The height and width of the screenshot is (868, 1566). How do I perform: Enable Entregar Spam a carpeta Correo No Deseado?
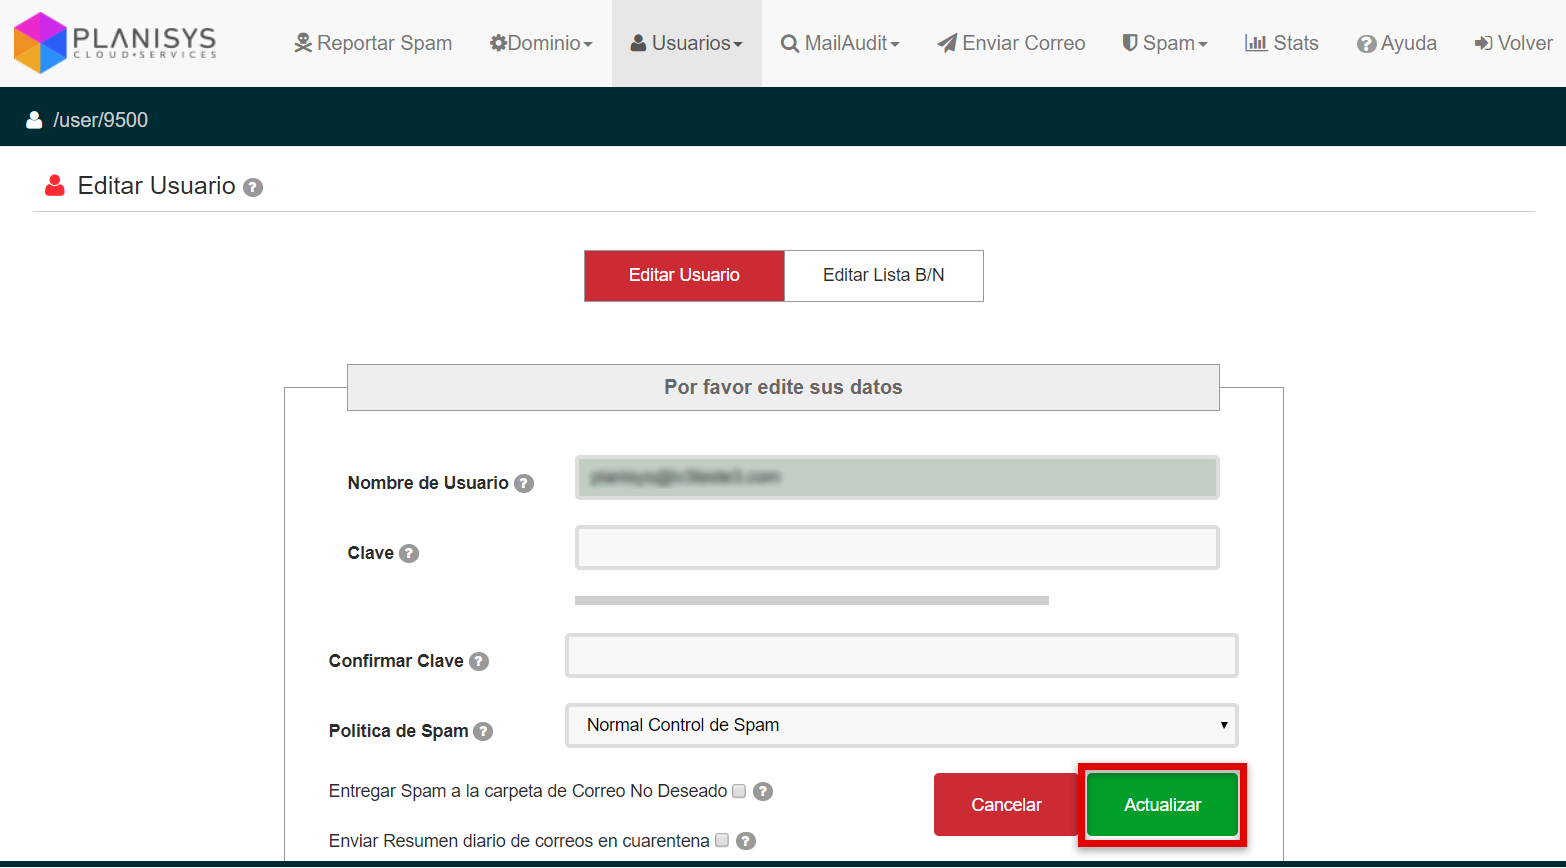739,791
